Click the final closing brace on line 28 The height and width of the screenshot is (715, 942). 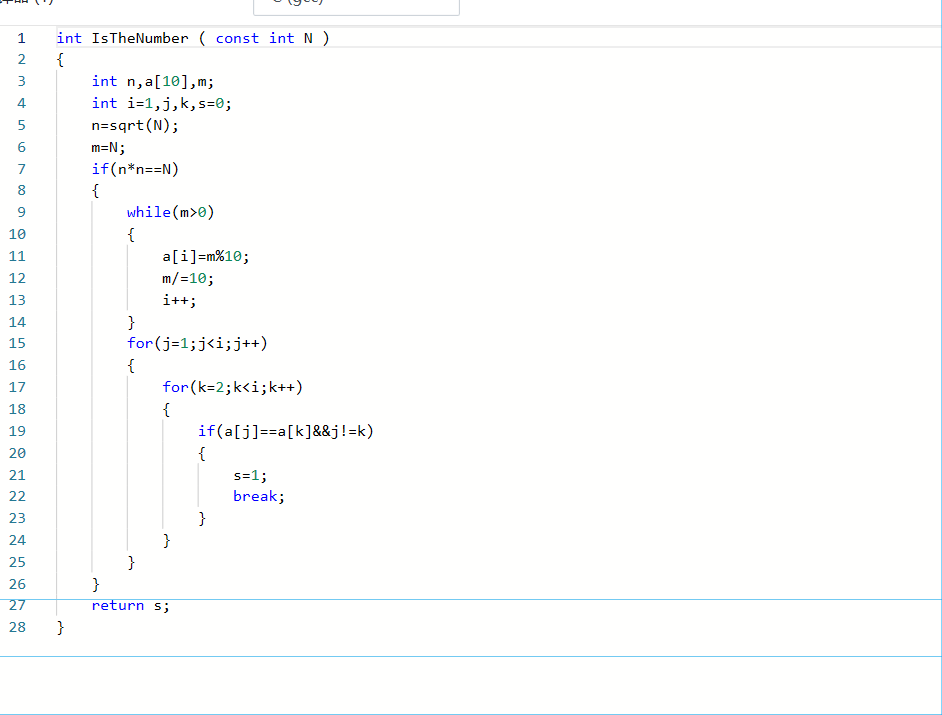(60, 628)
